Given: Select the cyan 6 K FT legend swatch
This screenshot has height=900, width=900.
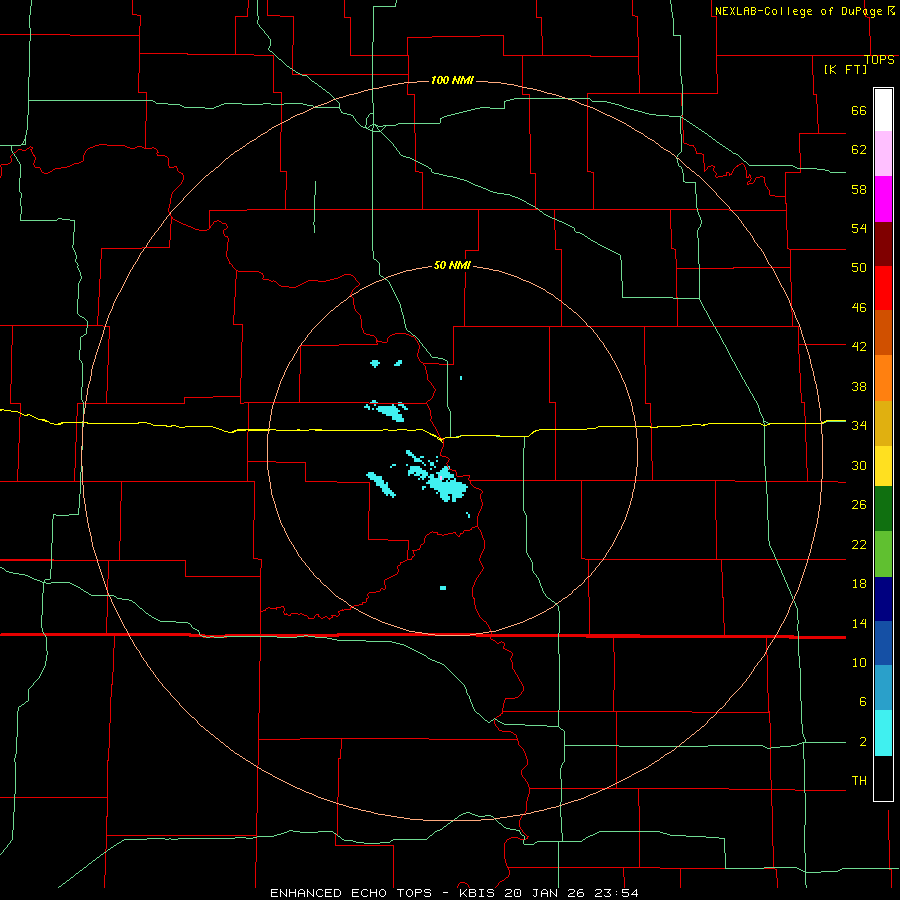Looking at the screenshot, I should pos(883,733).
